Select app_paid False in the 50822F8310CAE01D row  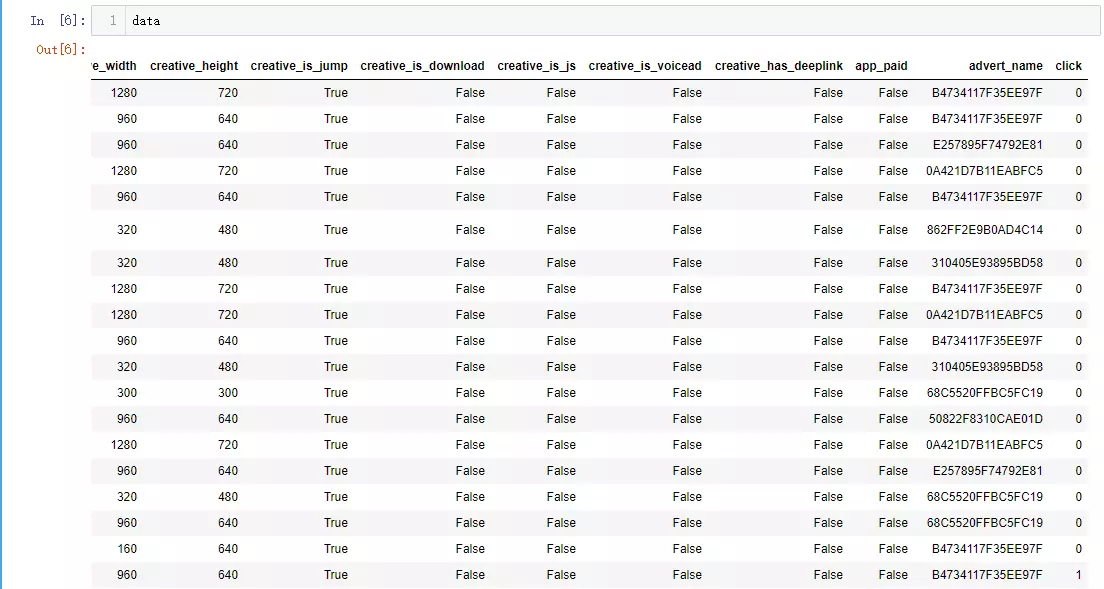coord(893,419)
